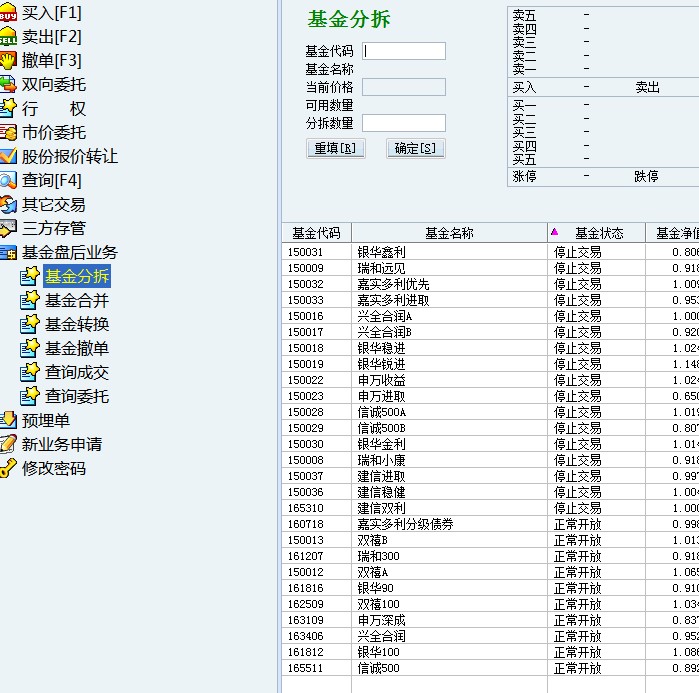The height and width of the screenshot is (693, 699).
Task: Select 基金转换 submenu item
Action: coord(77,324)
